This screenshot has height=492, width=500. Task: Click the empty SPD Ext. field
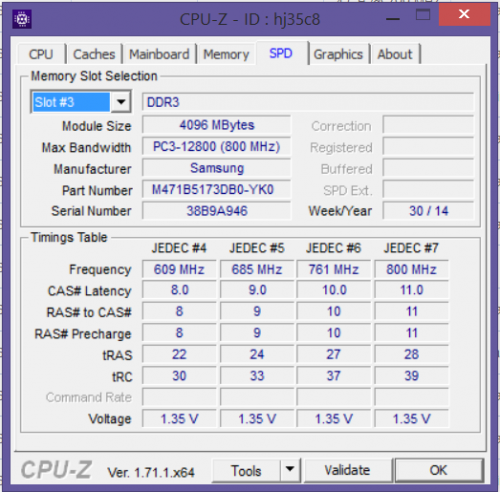(x=428, y=190)
